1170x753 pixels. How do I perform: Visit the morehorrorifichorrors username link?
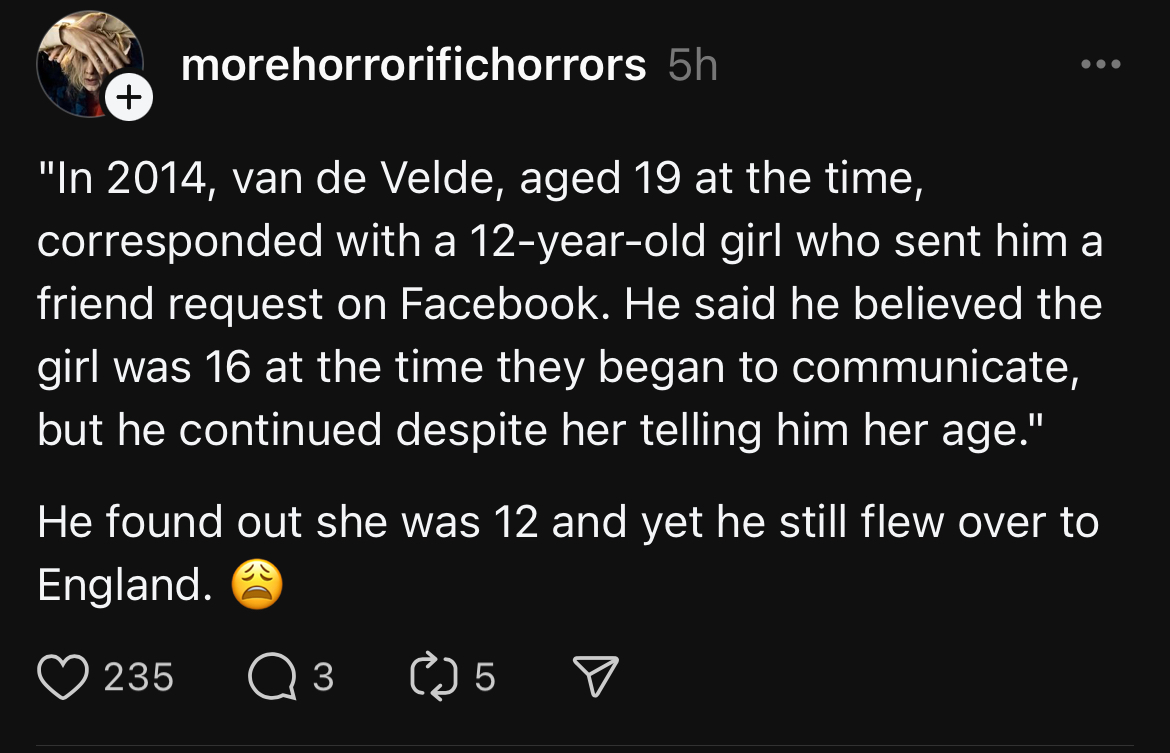pos(413,66)
